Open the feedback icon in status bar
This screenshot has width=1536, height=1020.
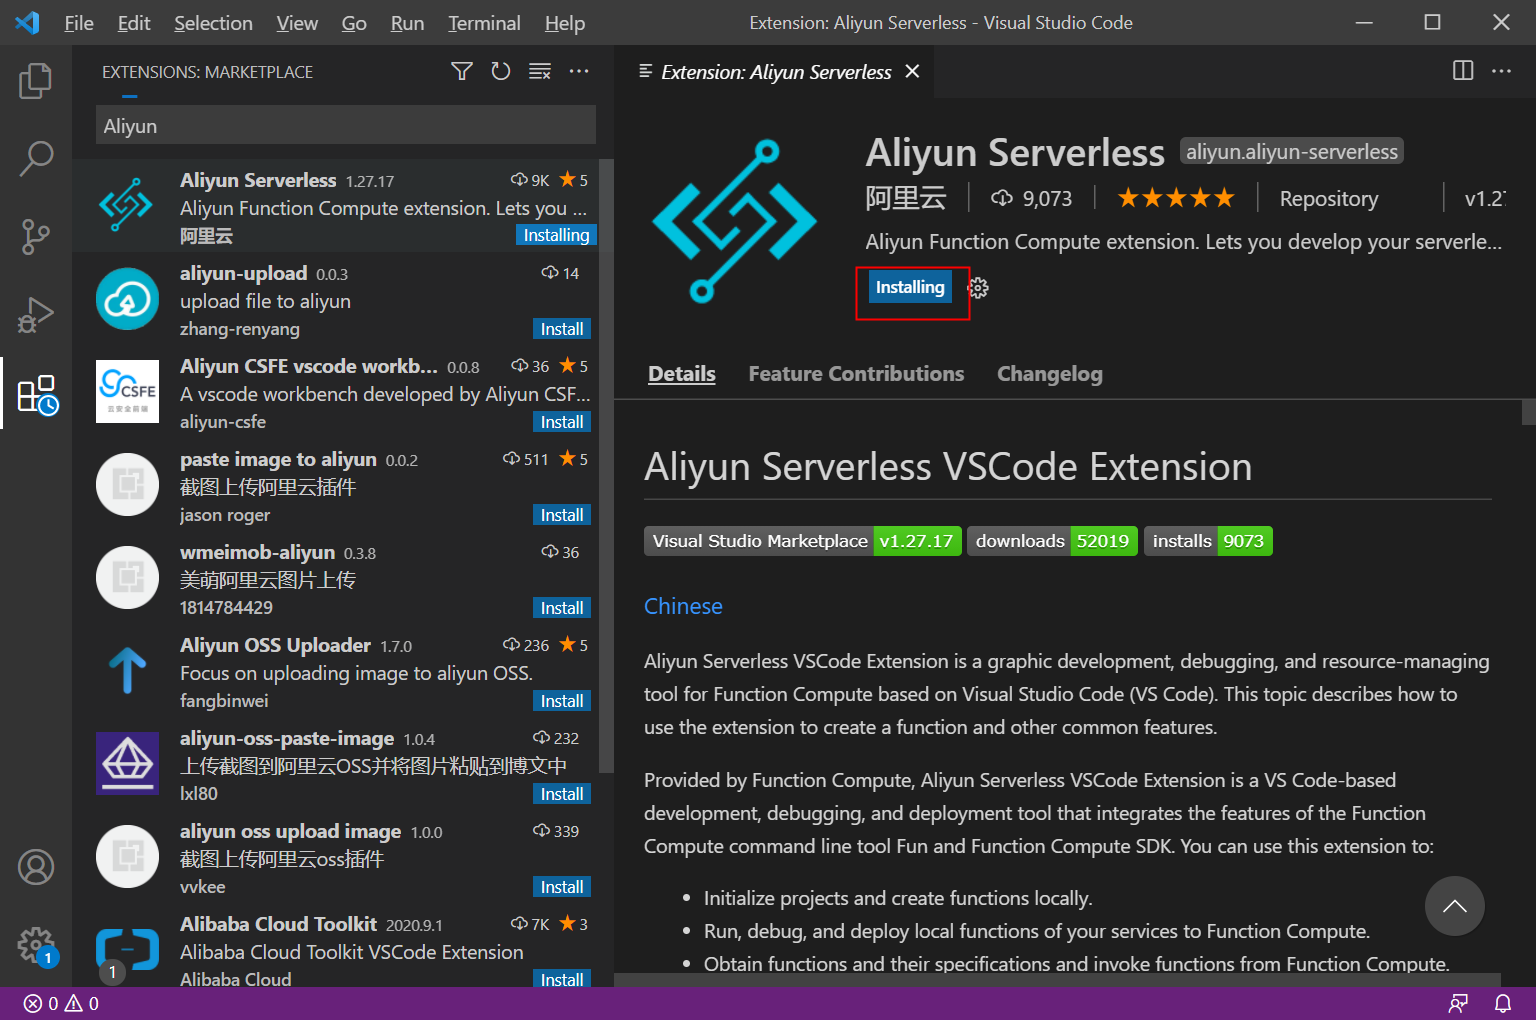1459,1003
